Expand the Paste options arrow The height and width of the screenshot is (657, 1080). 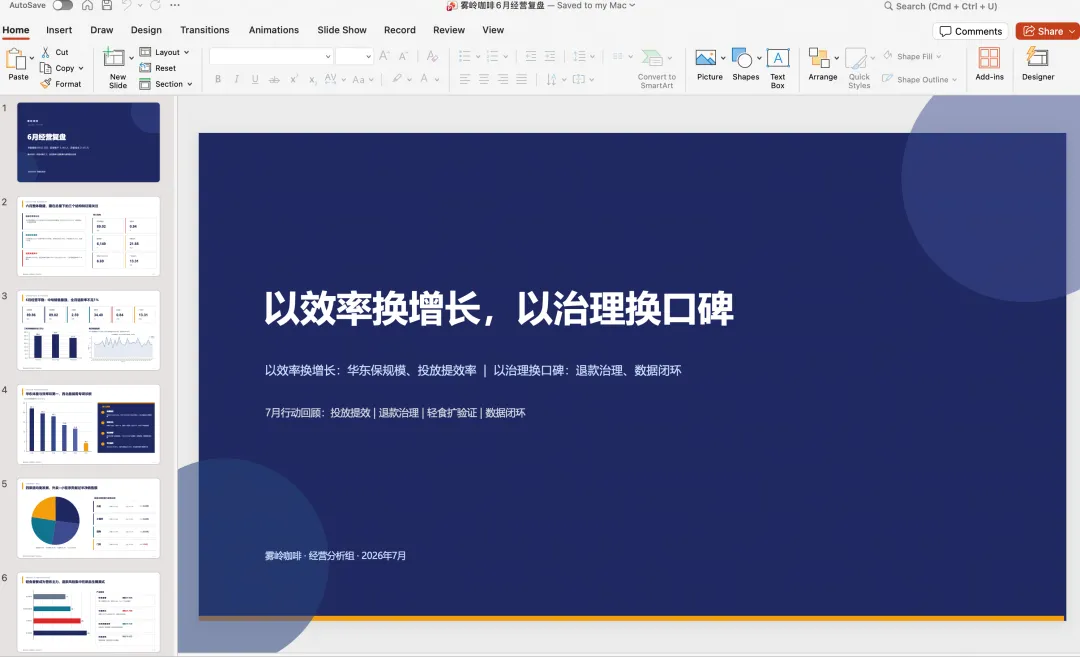pyautogui.click(x=32, y=59)
